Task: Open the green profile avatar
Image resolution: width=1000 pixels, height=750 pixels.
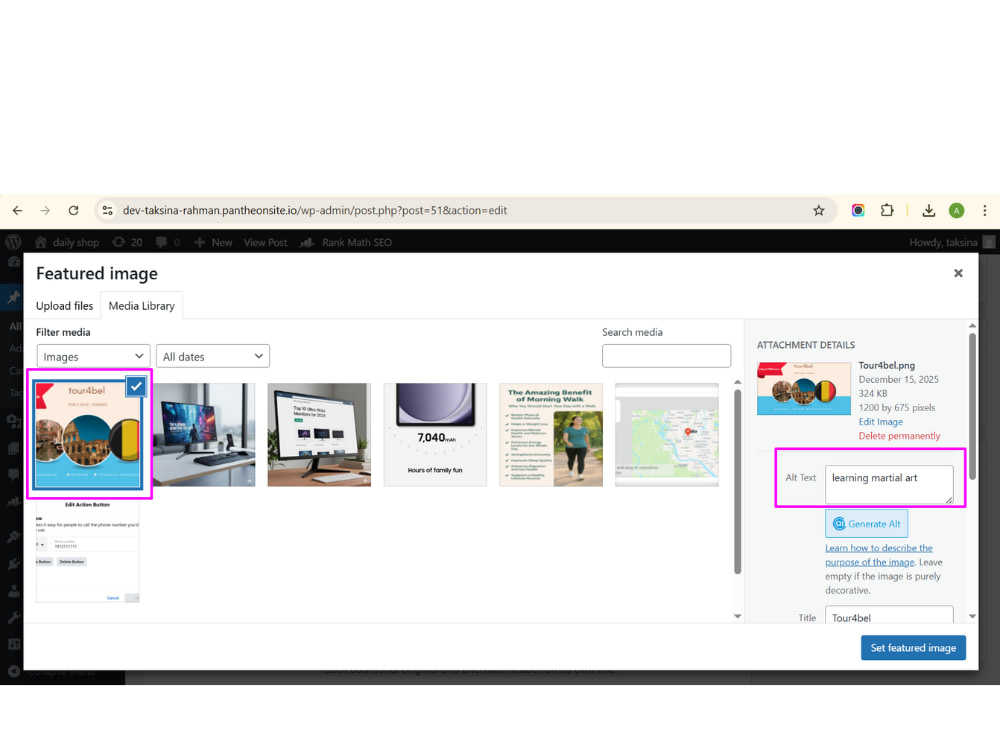Action: (x=957, y=210)
